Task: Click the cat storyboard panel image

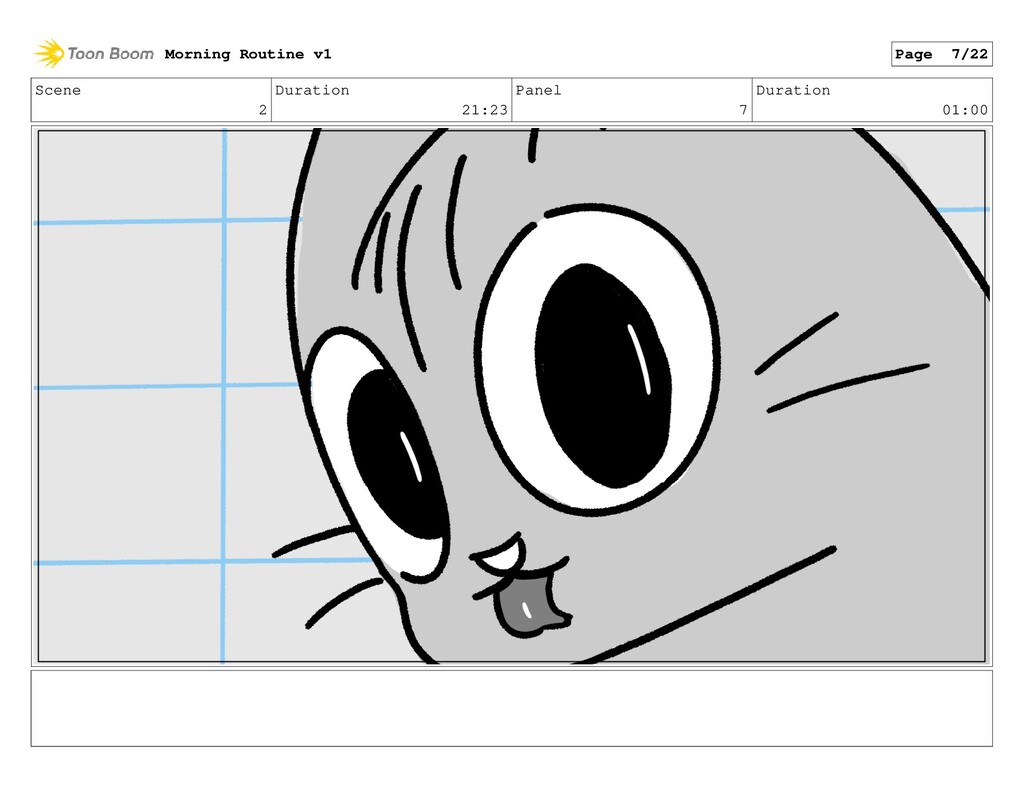Action: 511,396
